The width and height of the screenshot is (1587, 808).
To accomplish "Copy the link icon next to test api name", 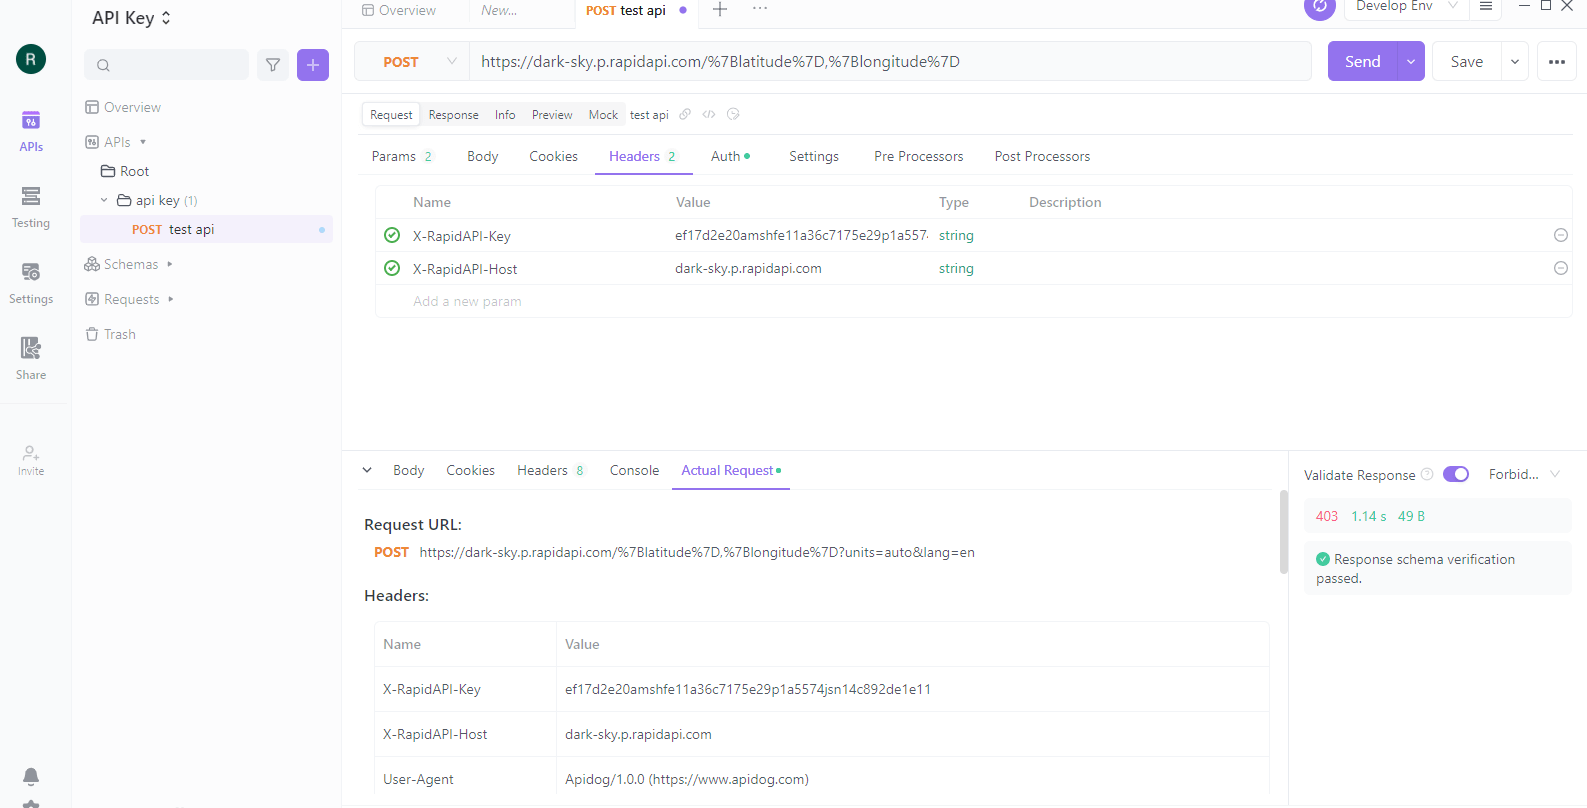I will (685, 114).
